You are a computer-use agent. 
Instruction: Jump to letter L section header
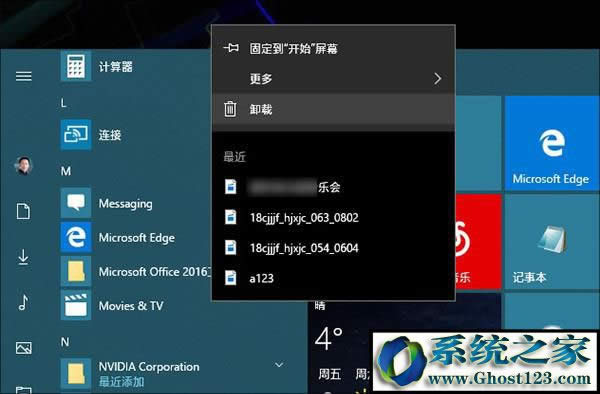[64, 103]
